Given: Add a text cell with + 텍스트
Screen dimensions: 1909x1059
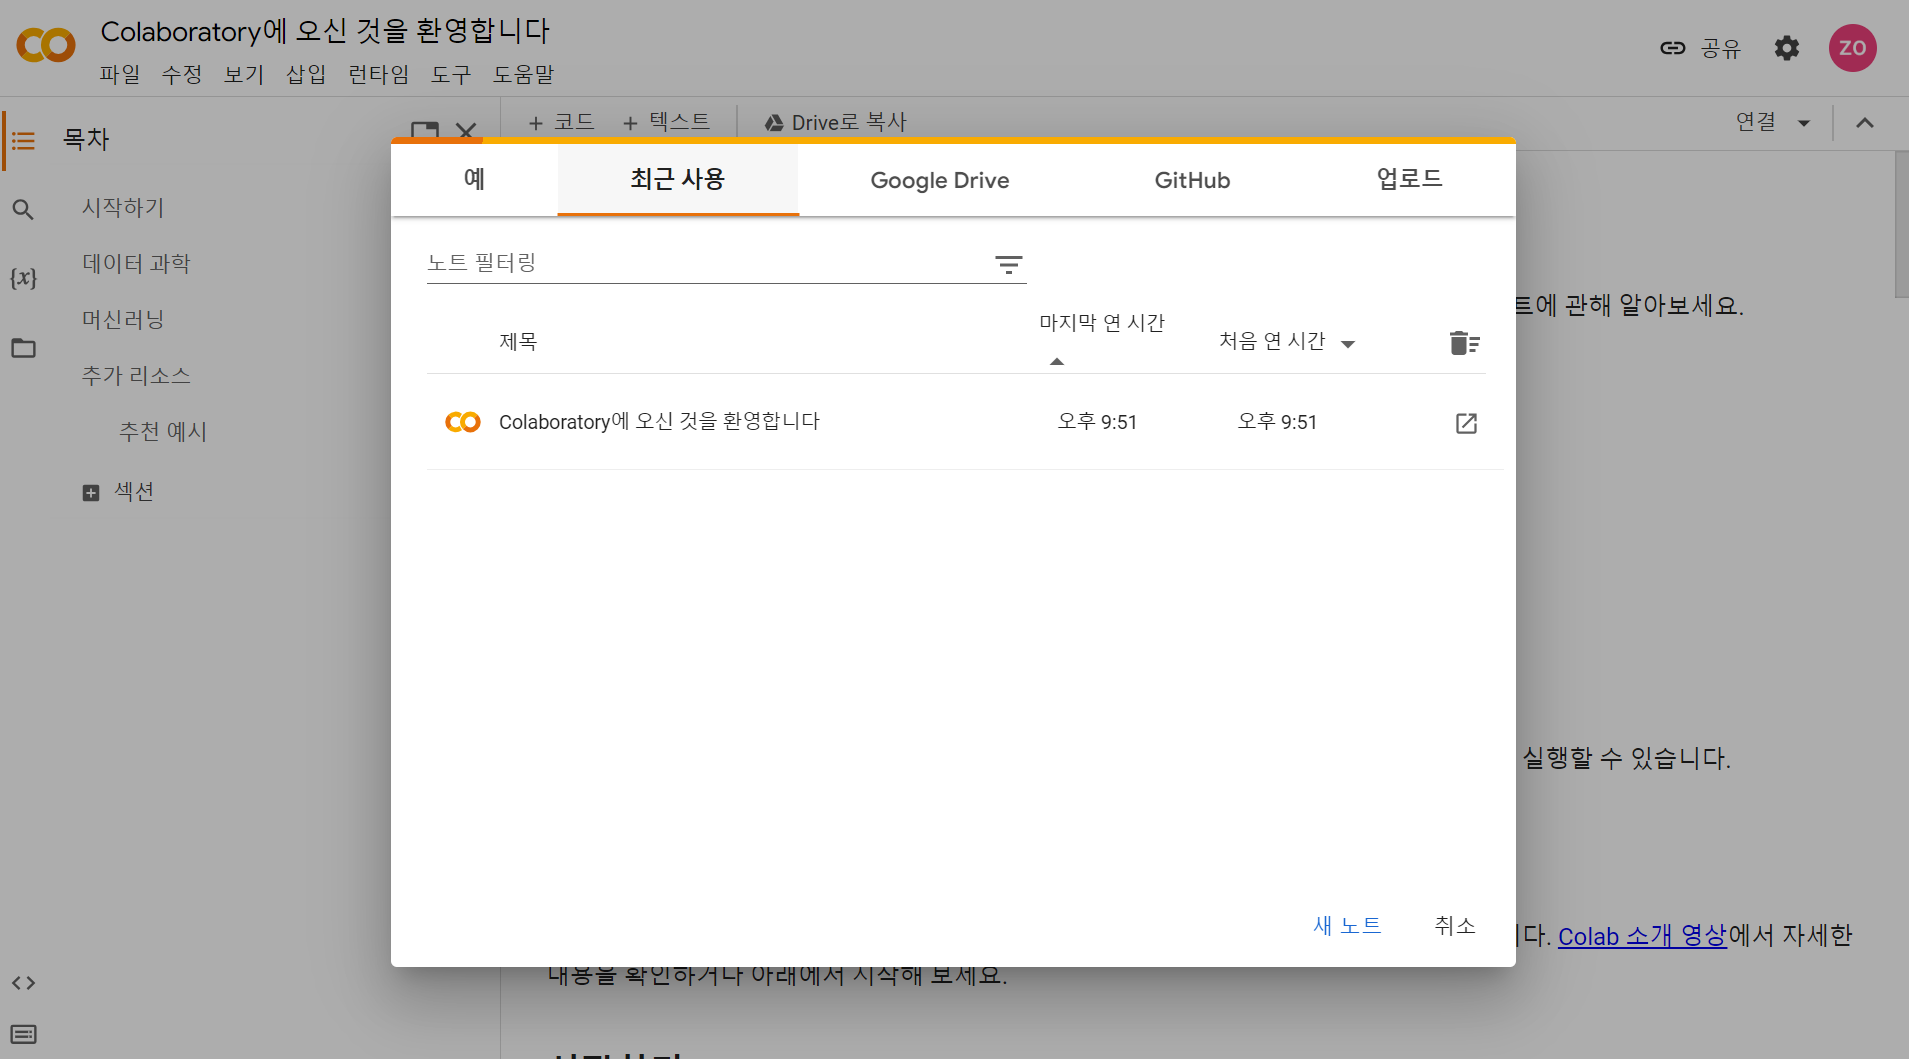Looking at the screenshot, I should (x=666, y=122).
